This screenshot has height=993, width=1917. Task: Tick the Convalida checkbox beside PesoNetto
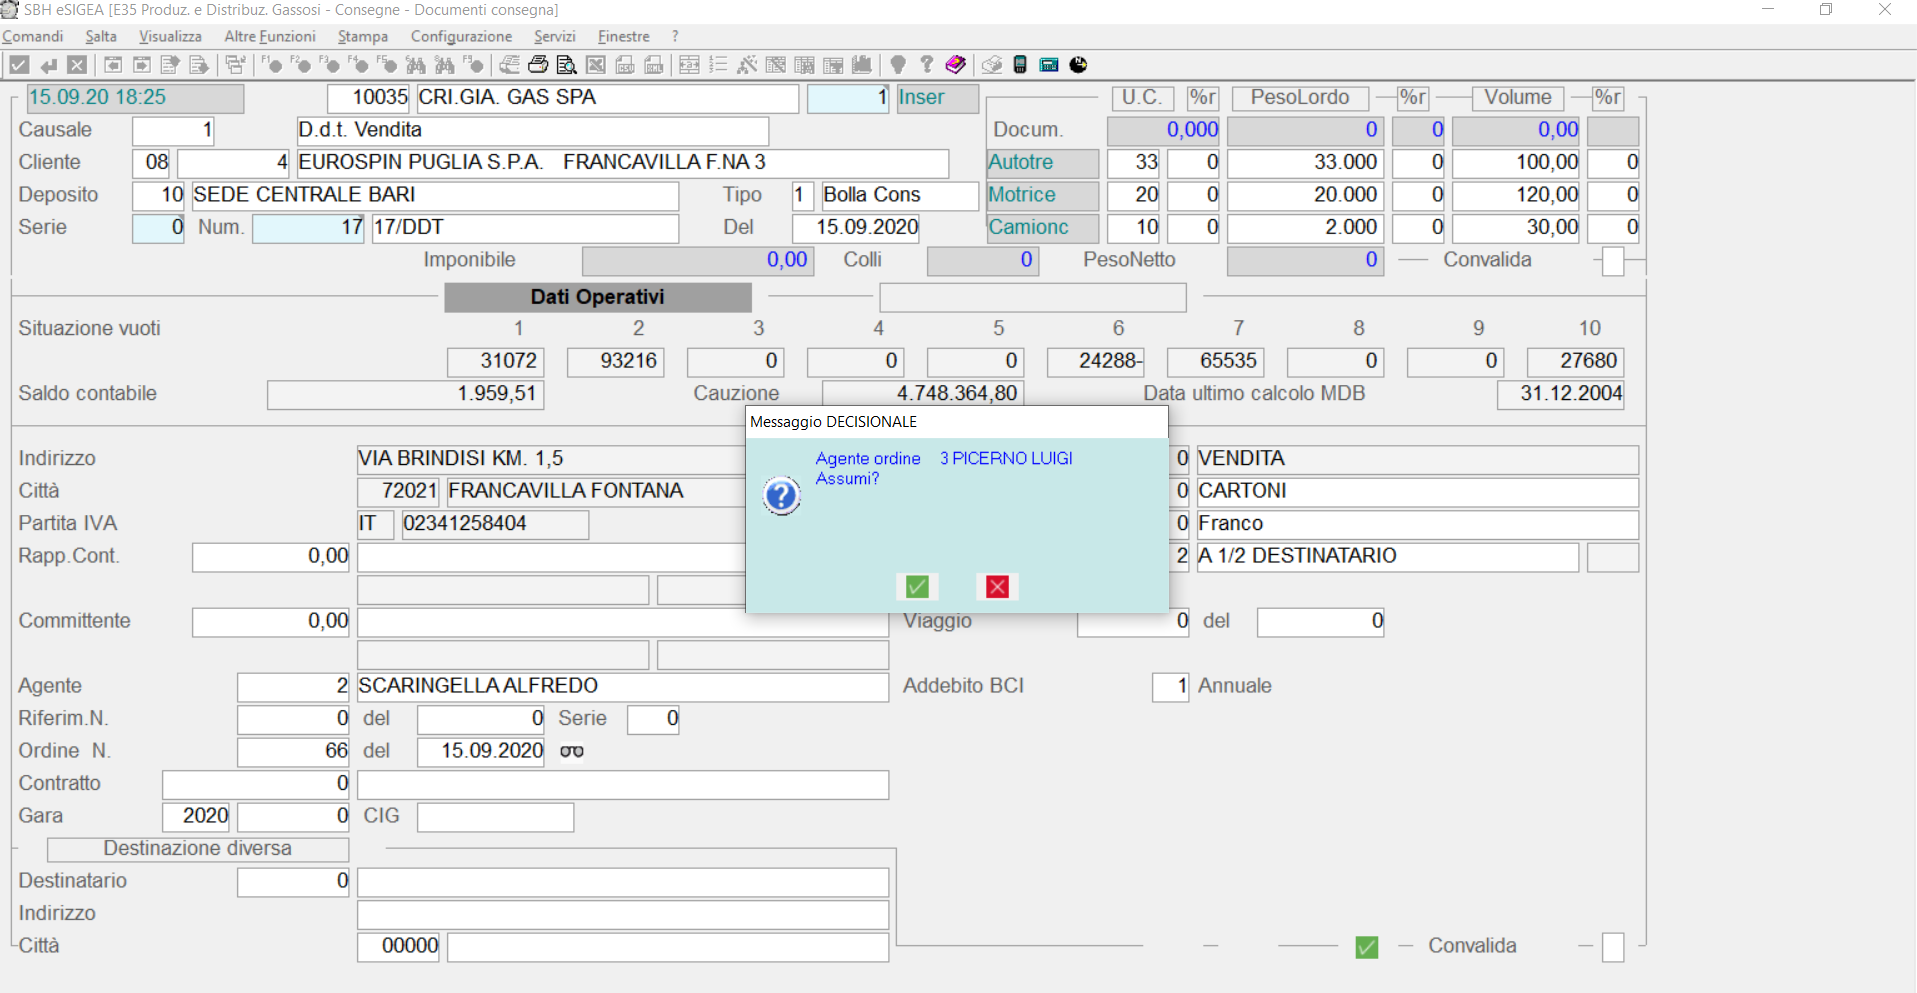pos(1612,261)
